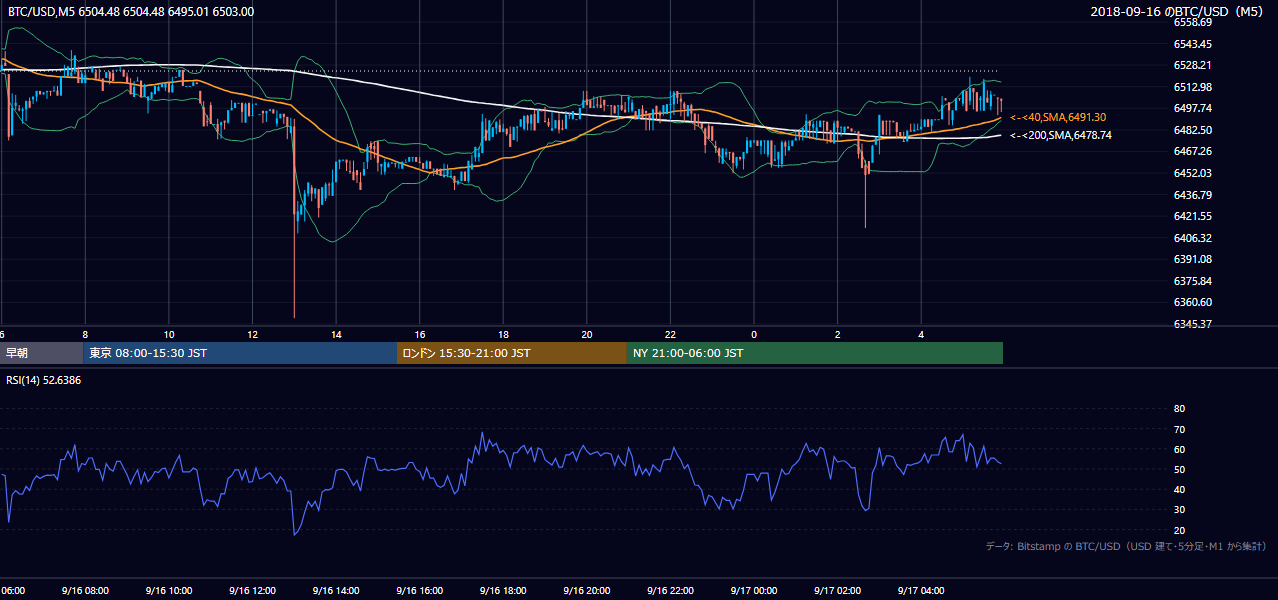The height and width of the screenshot is (600, 1278).
Task: Click RSI axis level 30
Action: [x=1179, y=510]
